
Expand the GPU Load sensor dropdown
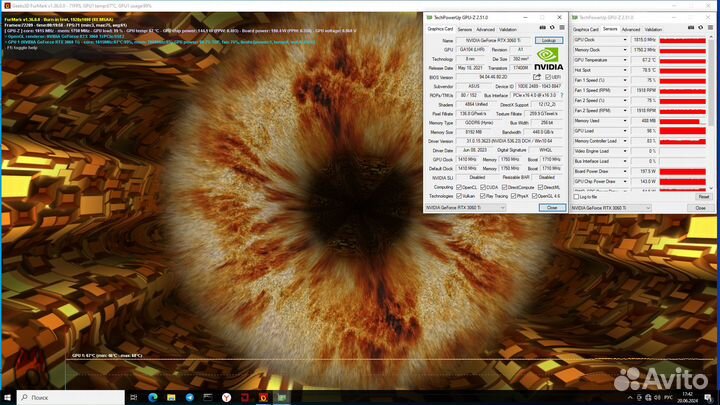[624, 131]
